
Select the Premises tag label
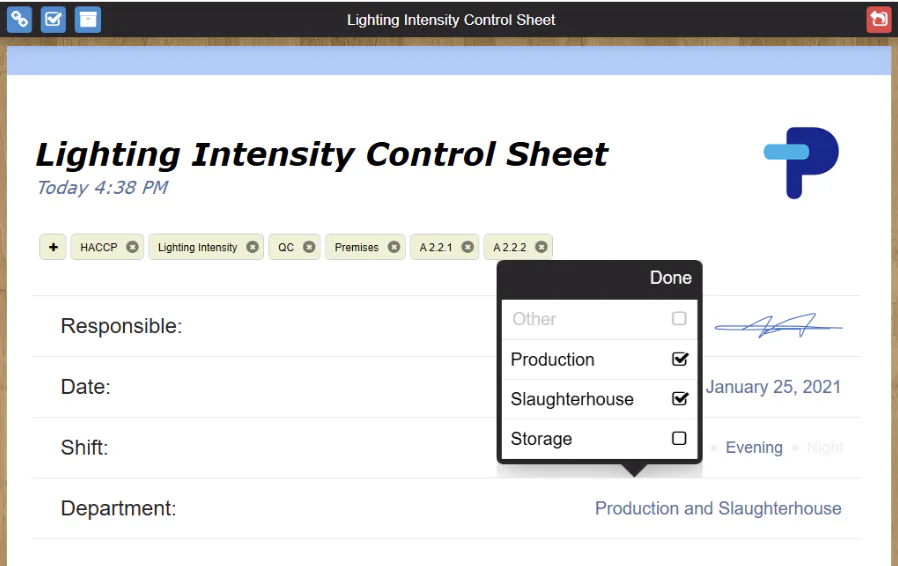click(356, 247)
